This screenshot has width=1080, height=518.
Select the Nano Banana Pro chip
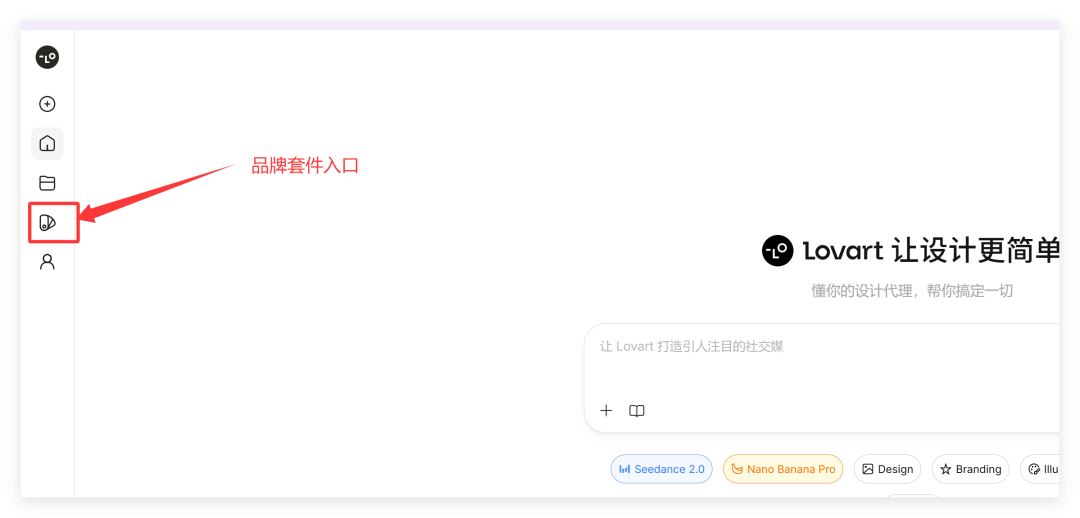pyautogui.click(x=783, y=469)
